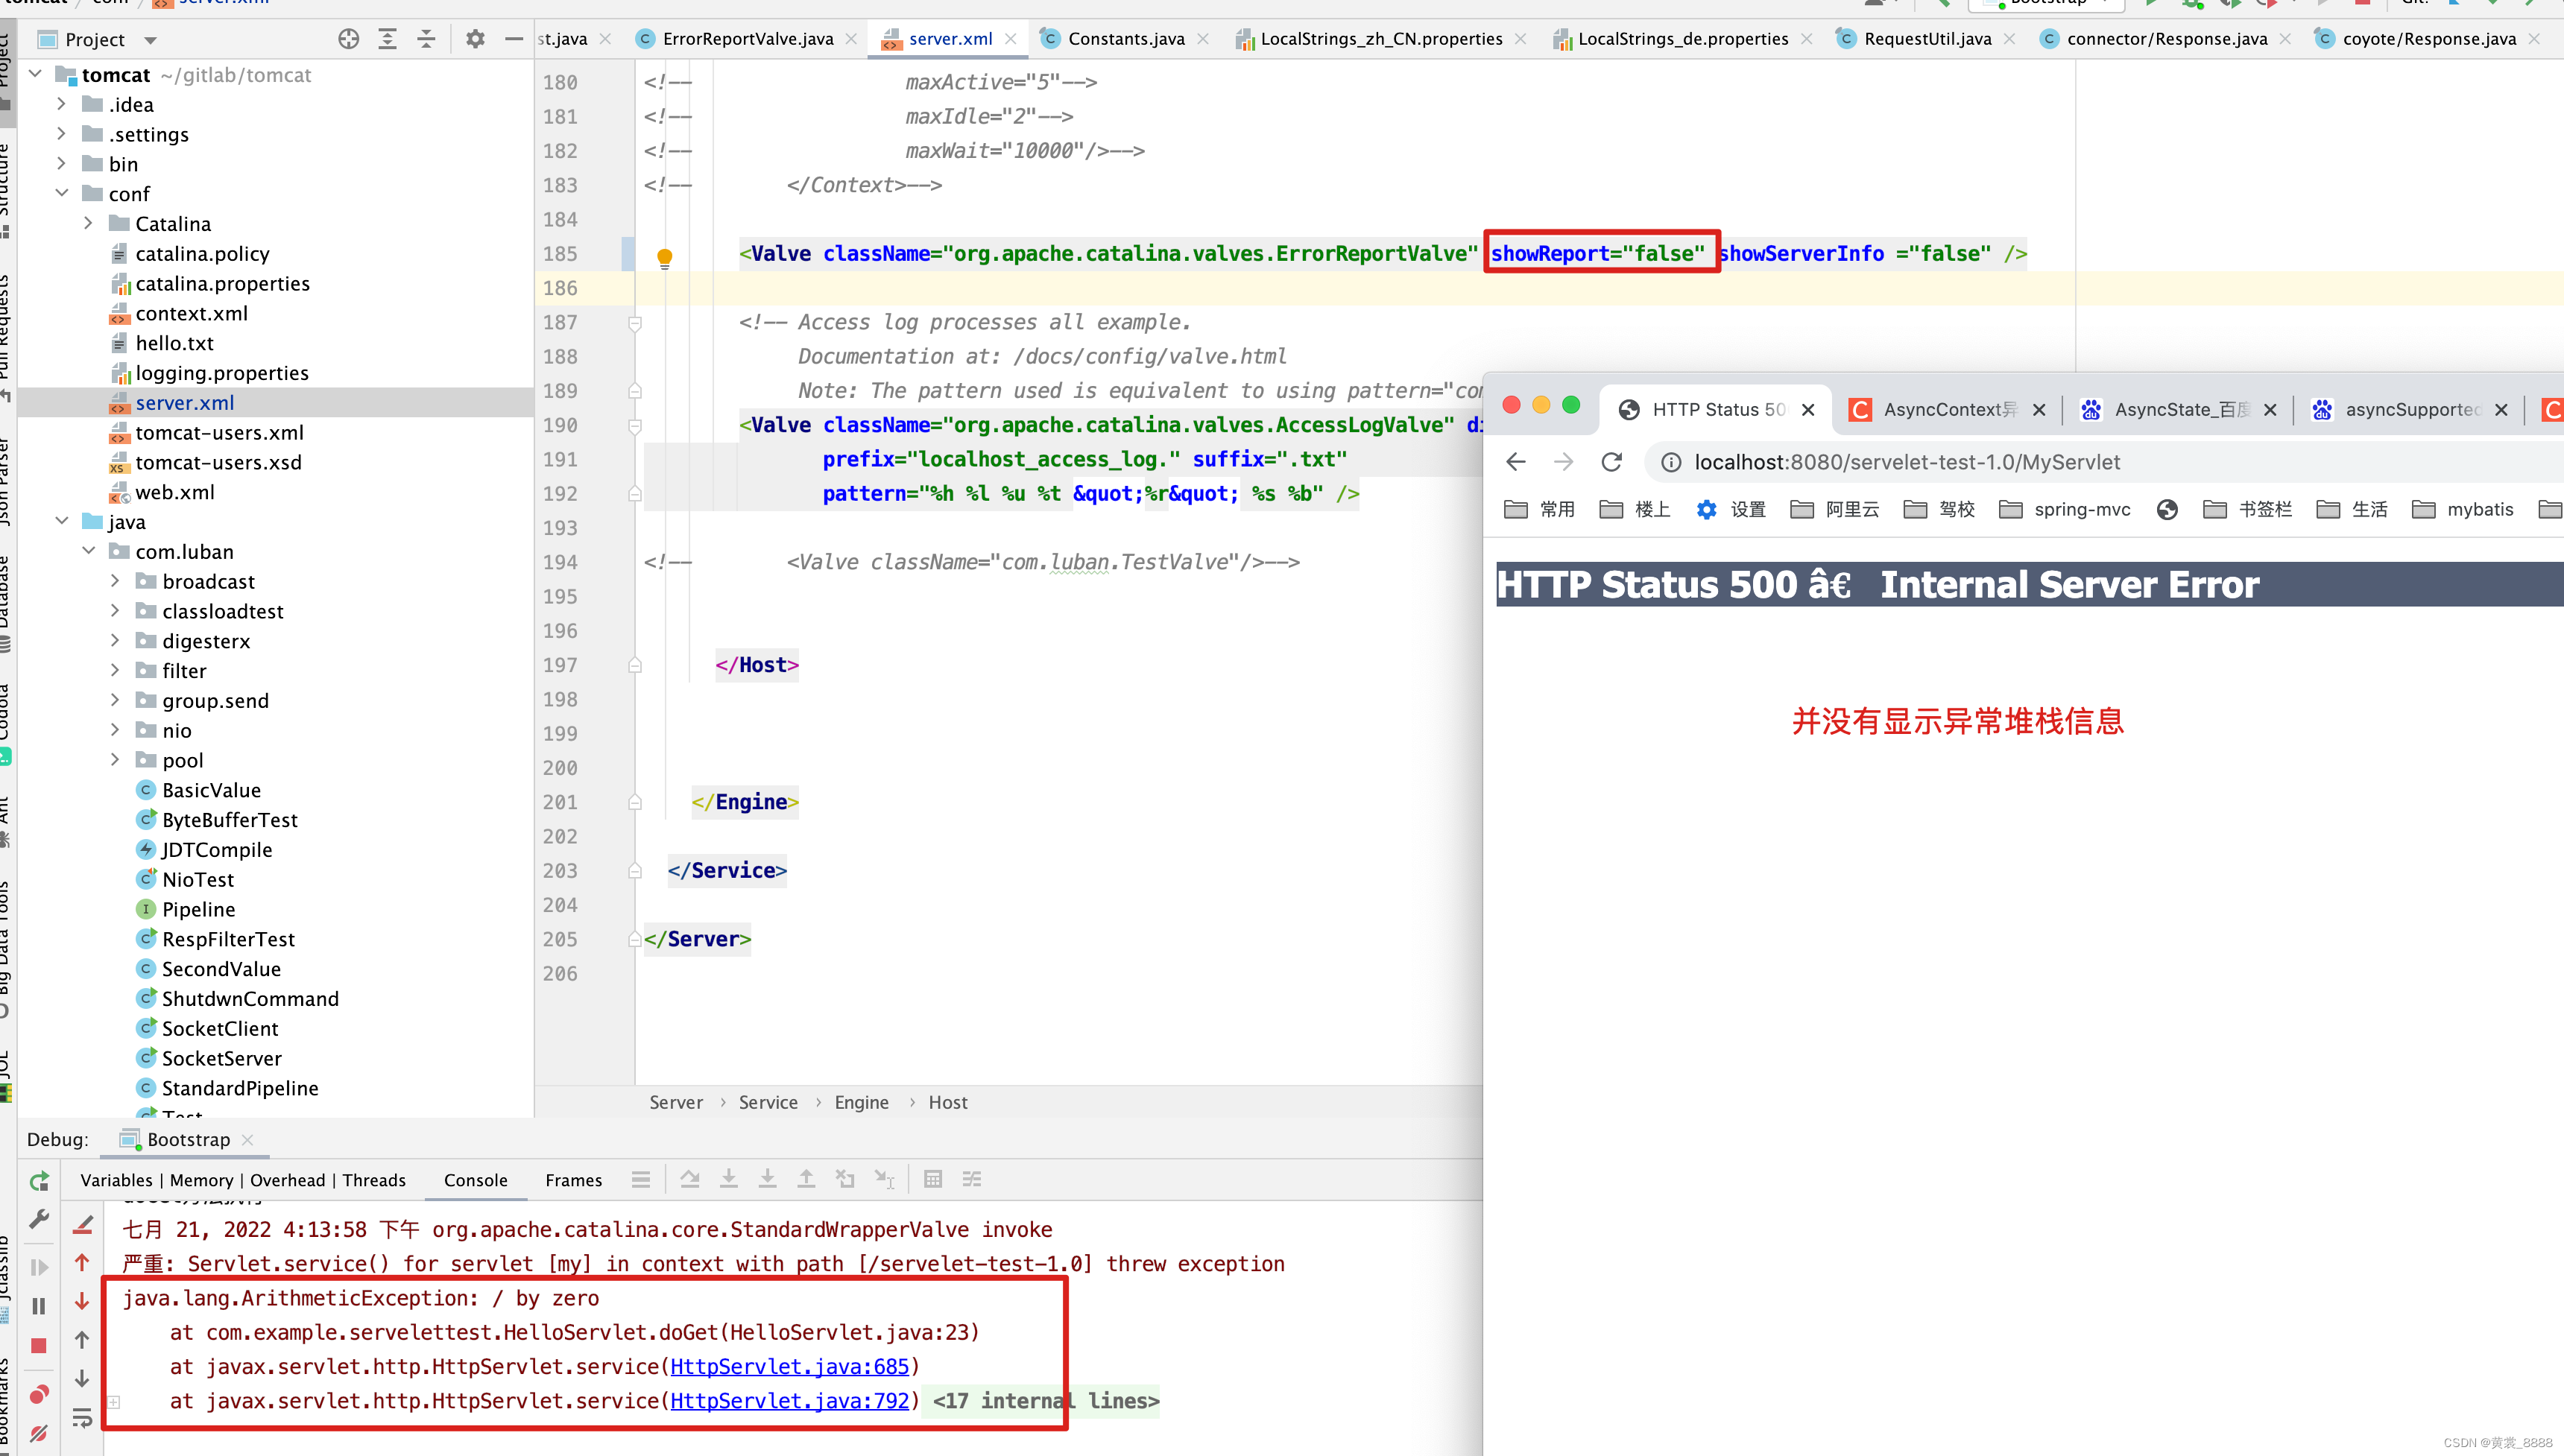This screenshot has height=1456, width=2564.
Task: Collapse all in the Project panel
Action: [426, 39]
